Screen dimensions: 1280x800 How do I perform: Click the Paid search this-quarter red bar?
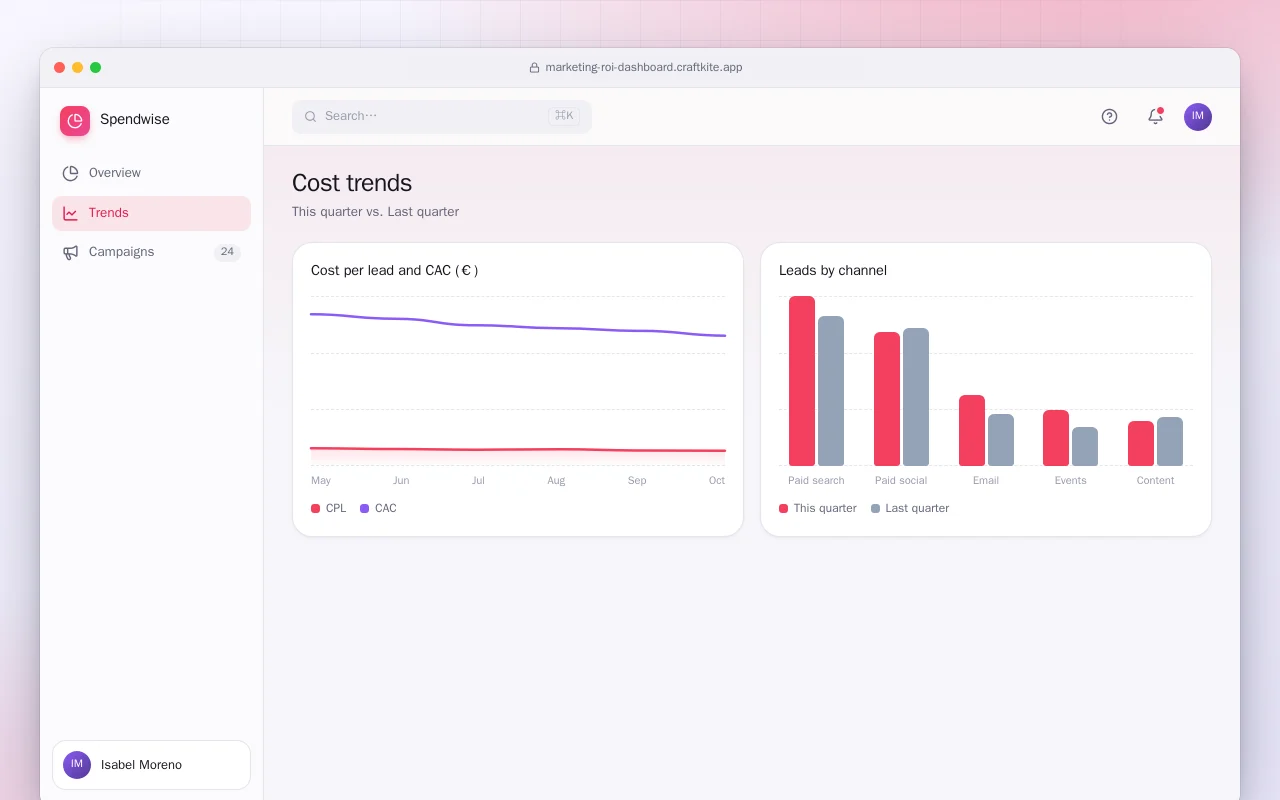coord(802,381)
